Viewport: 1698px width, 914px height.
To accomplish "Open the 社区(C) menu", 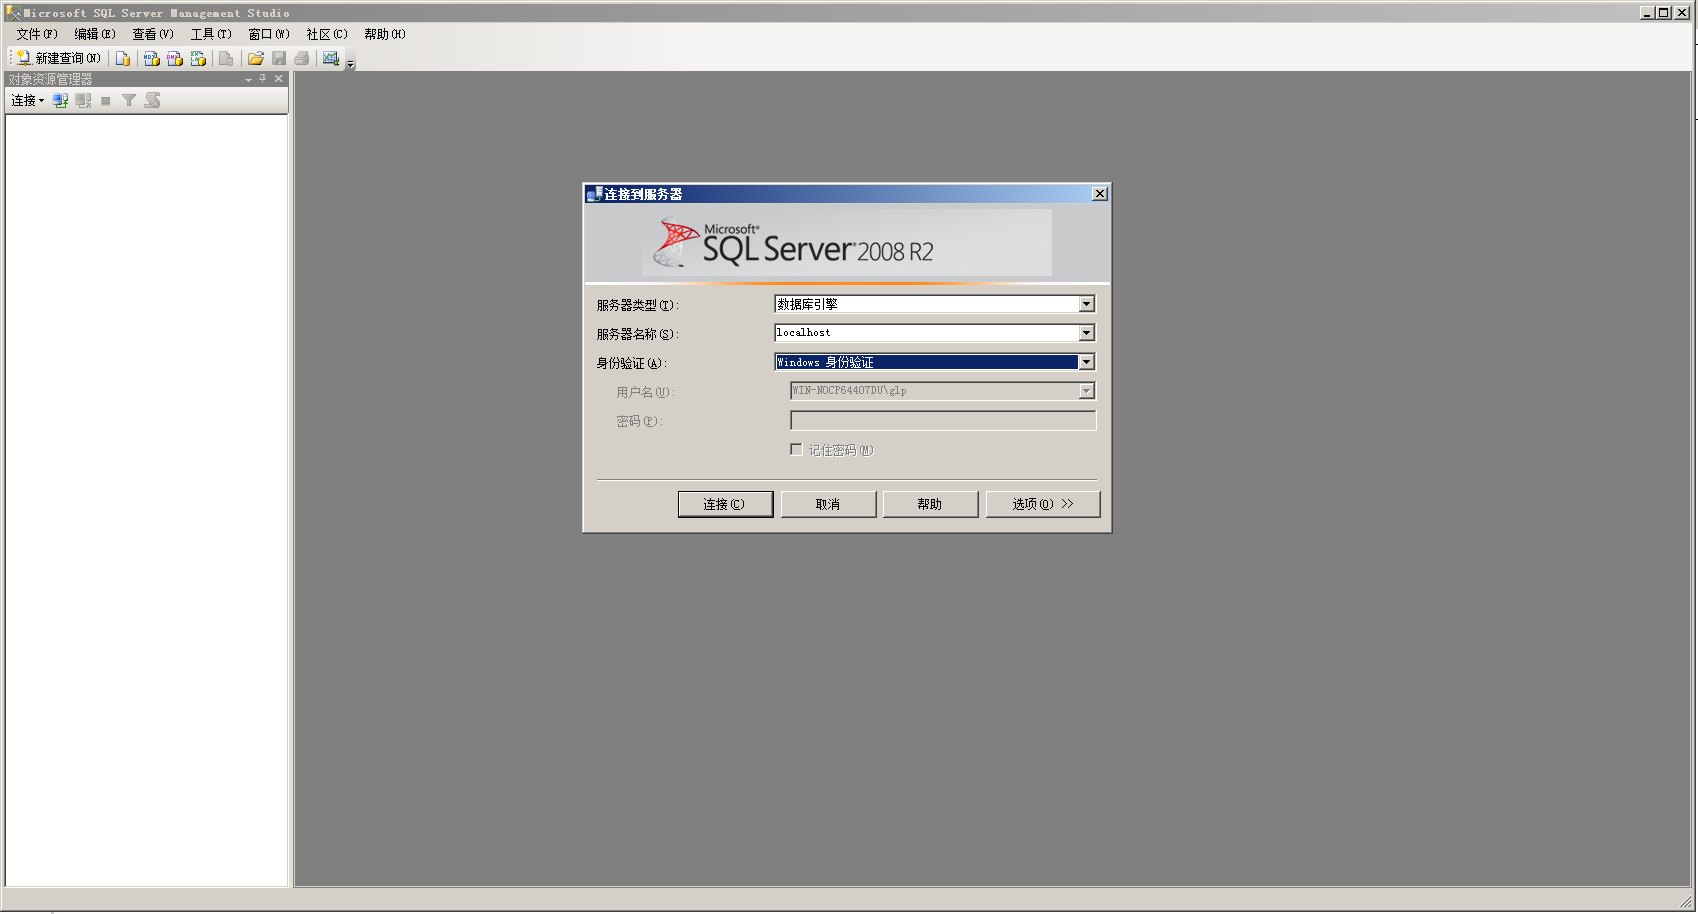I will 327,34.
